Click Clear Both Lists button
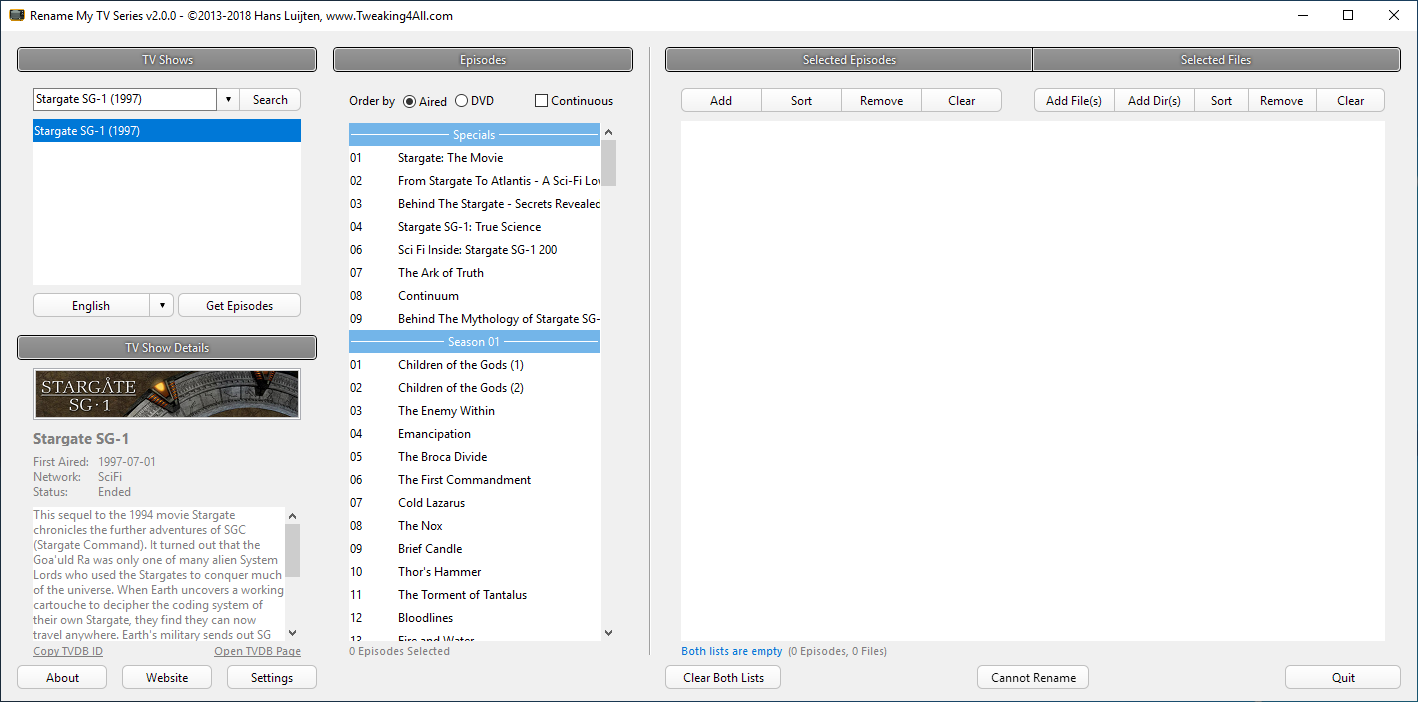1418x702 pixels. coord(724,678)
